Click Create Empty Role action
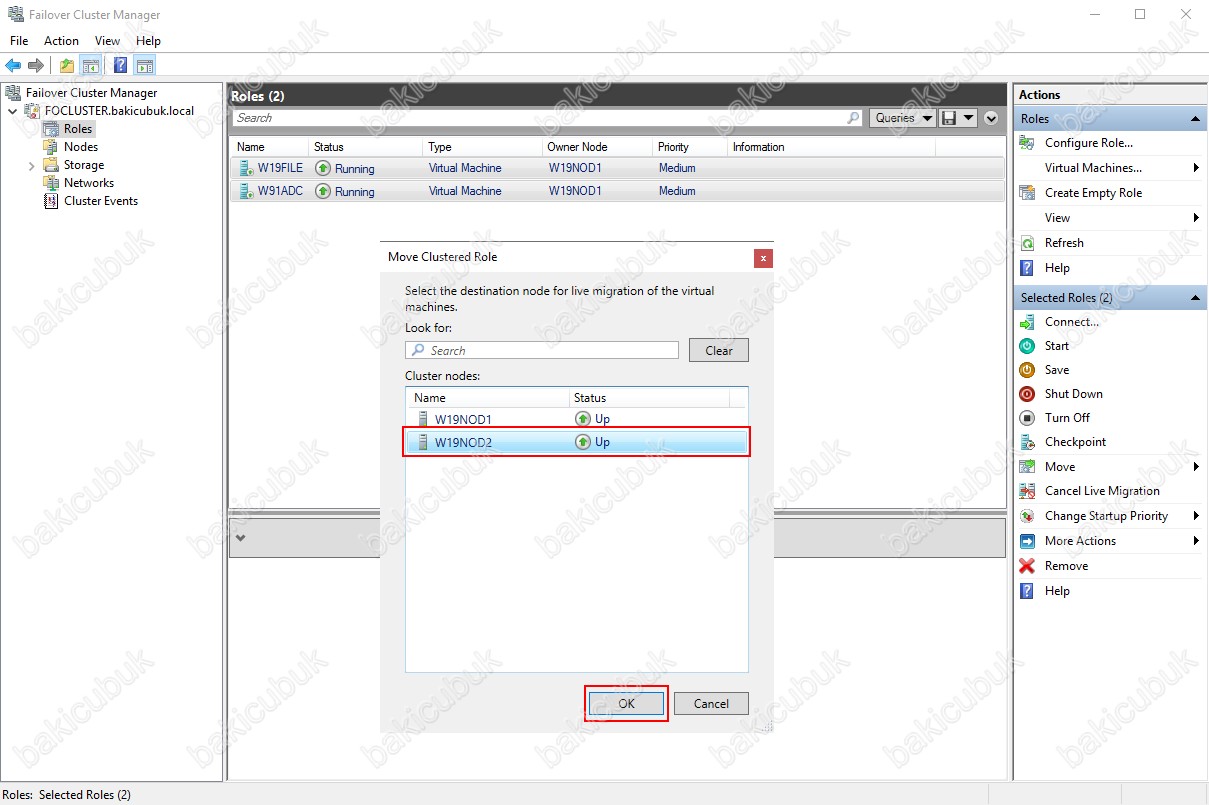This screenshot has width=1209, height=805. (1093, 193)
